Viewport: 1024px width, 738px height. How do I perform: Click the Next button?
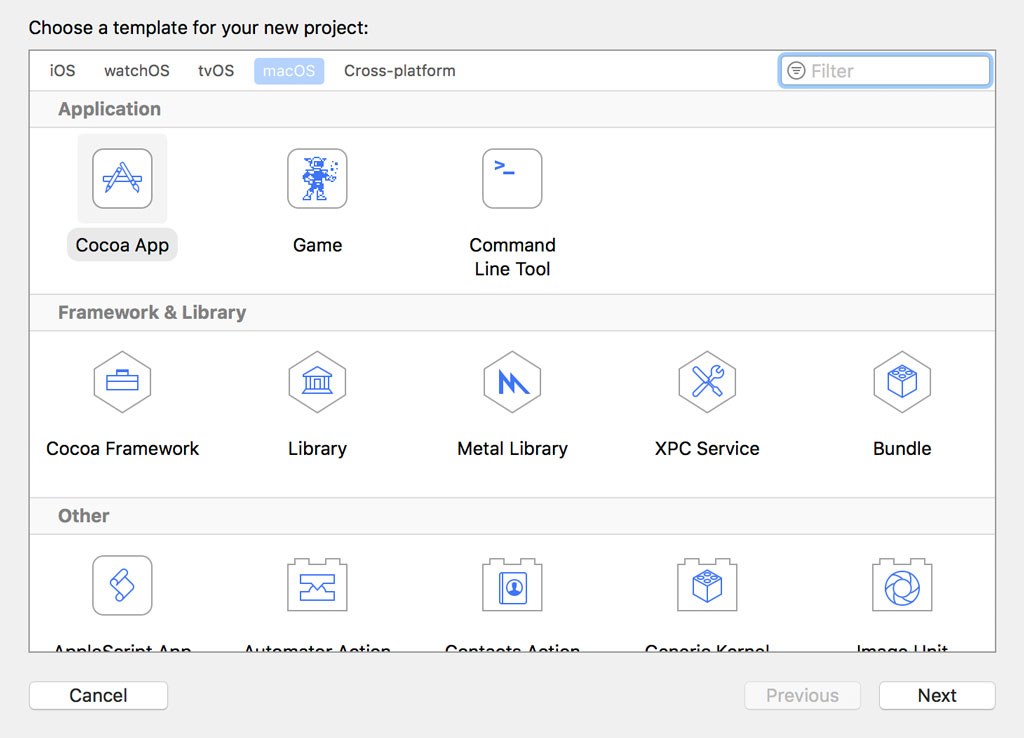(x=936, y=695)
